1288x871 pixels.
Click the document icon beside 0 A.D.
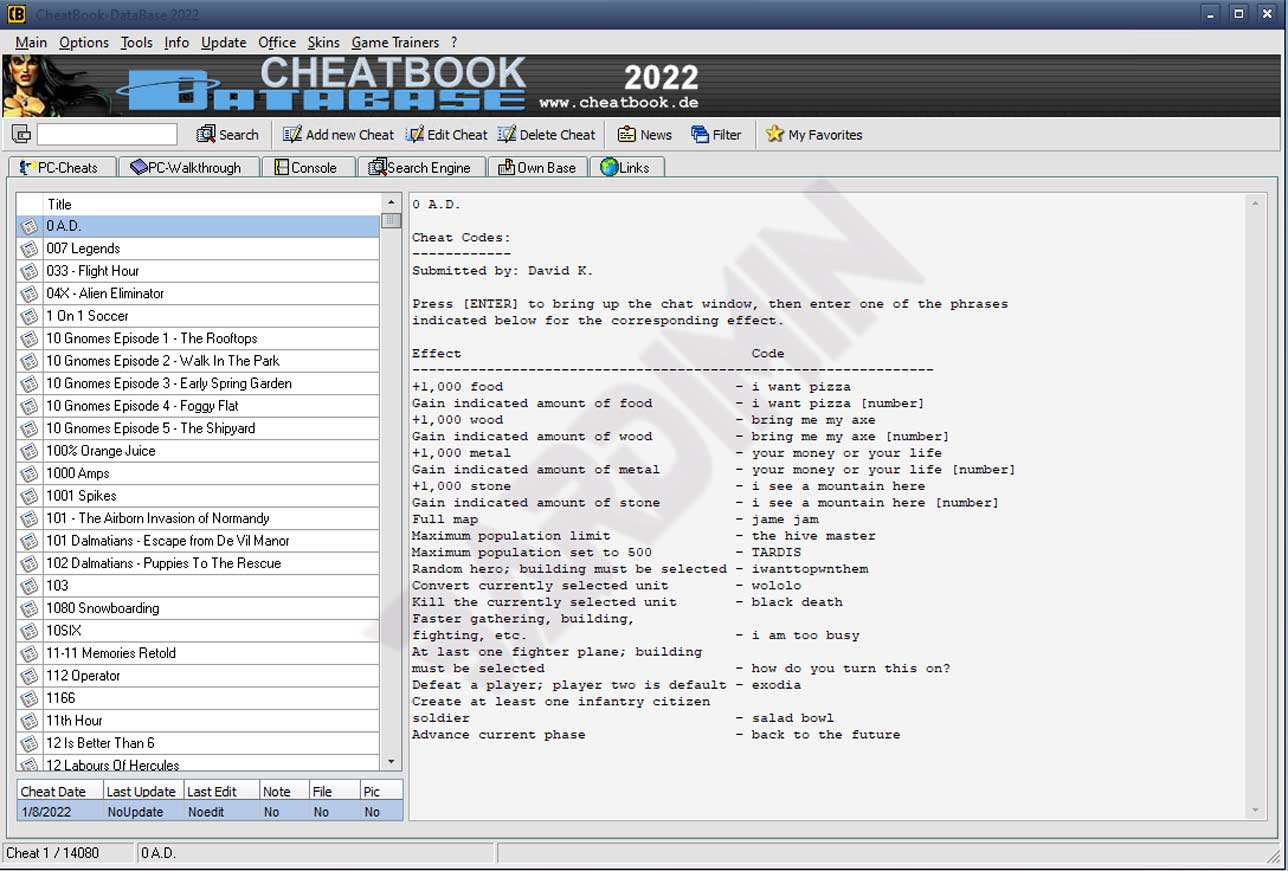[x=29, y=227]
